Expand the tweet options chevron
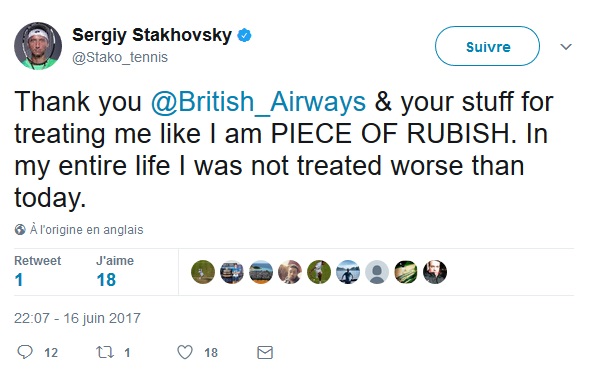 click(566, 47)
